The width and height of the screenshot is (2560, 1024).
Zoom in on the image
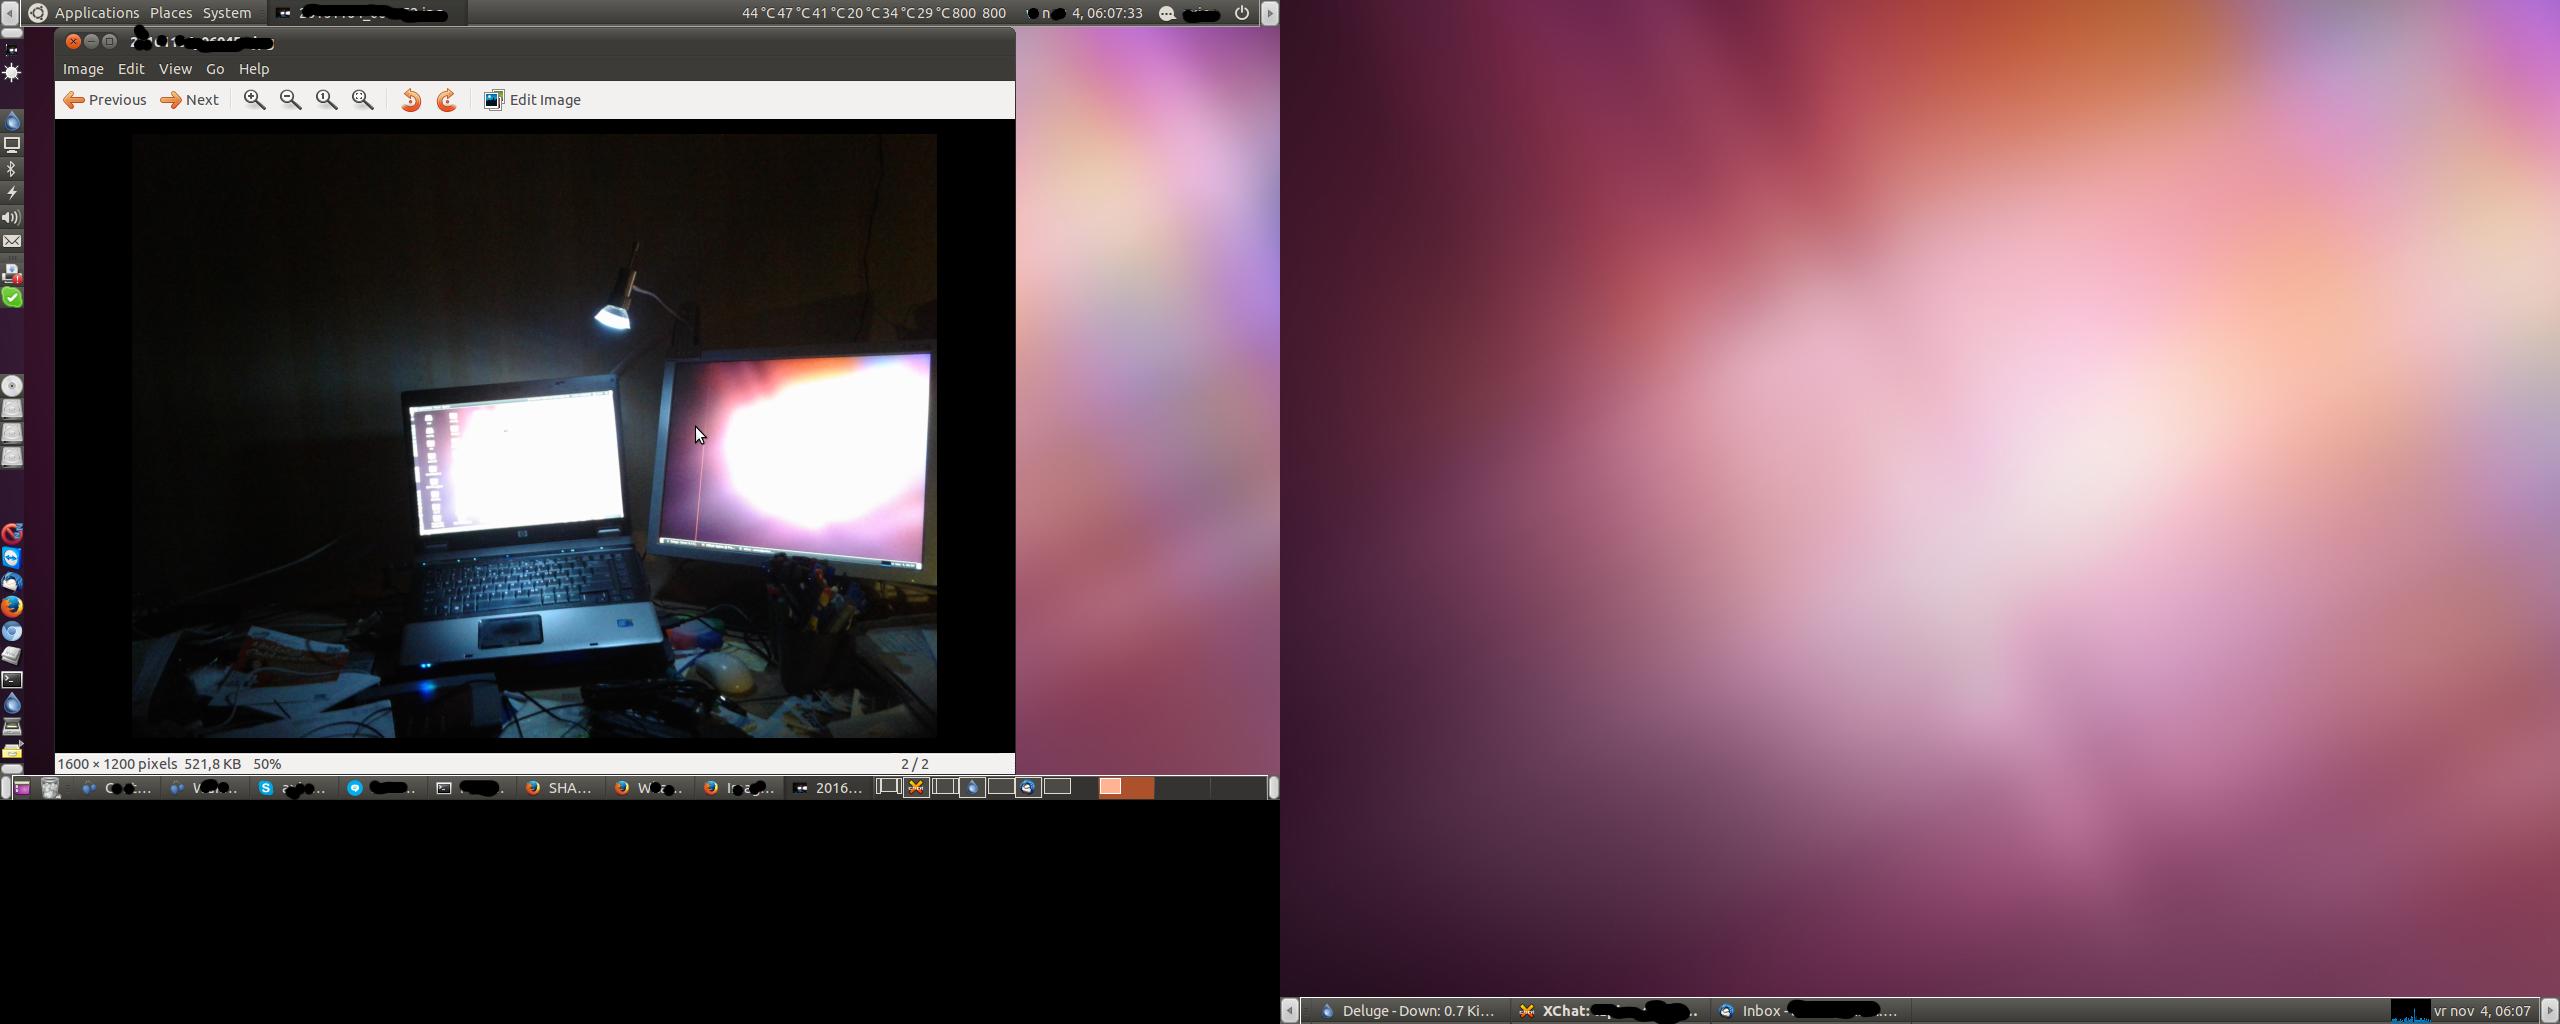[254, 100]
